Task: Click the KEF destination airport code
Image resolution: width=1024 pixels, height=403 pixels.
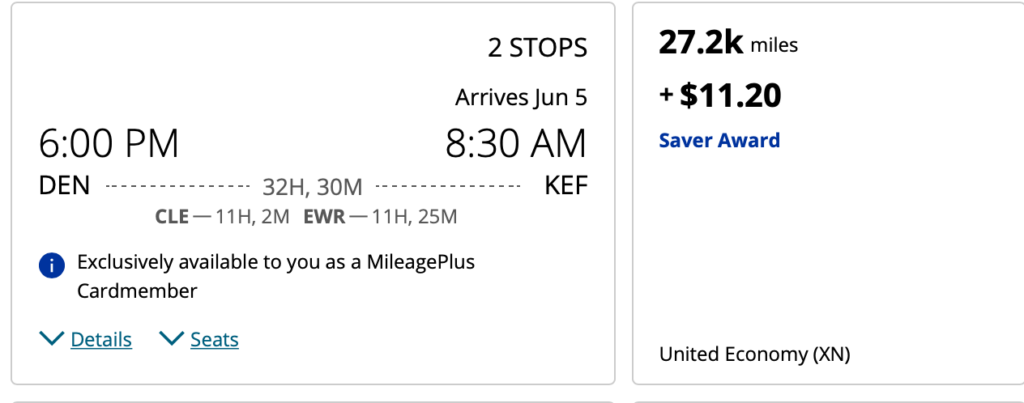Action: pyautogui.click(x=566, y=186)
